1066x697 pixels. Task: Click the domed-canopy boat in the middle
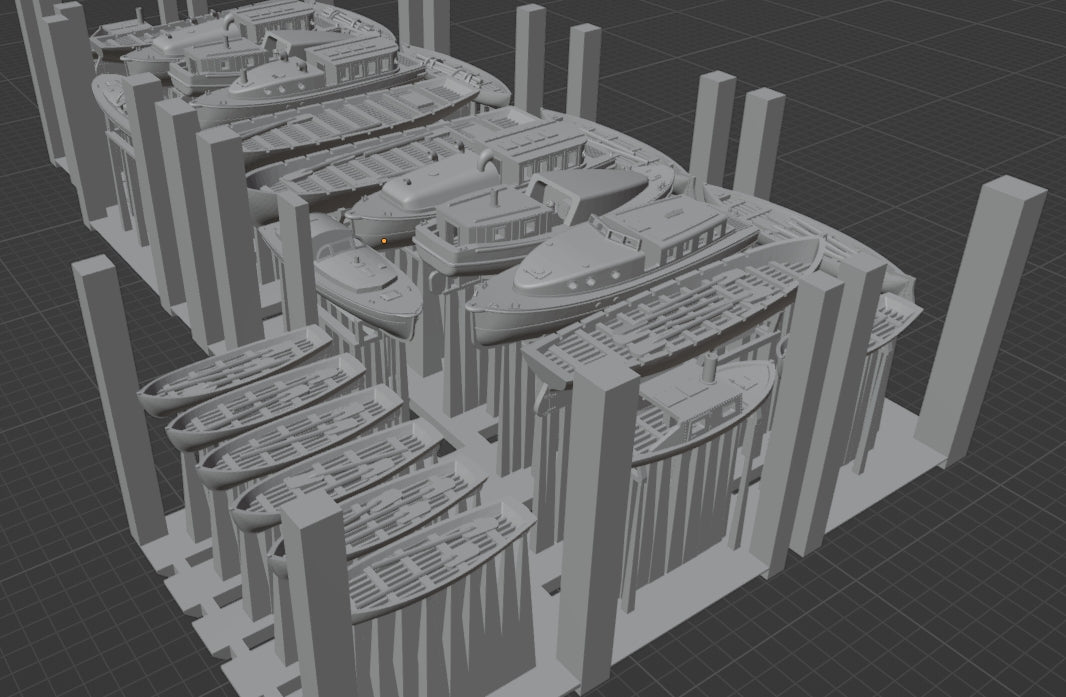420,196
